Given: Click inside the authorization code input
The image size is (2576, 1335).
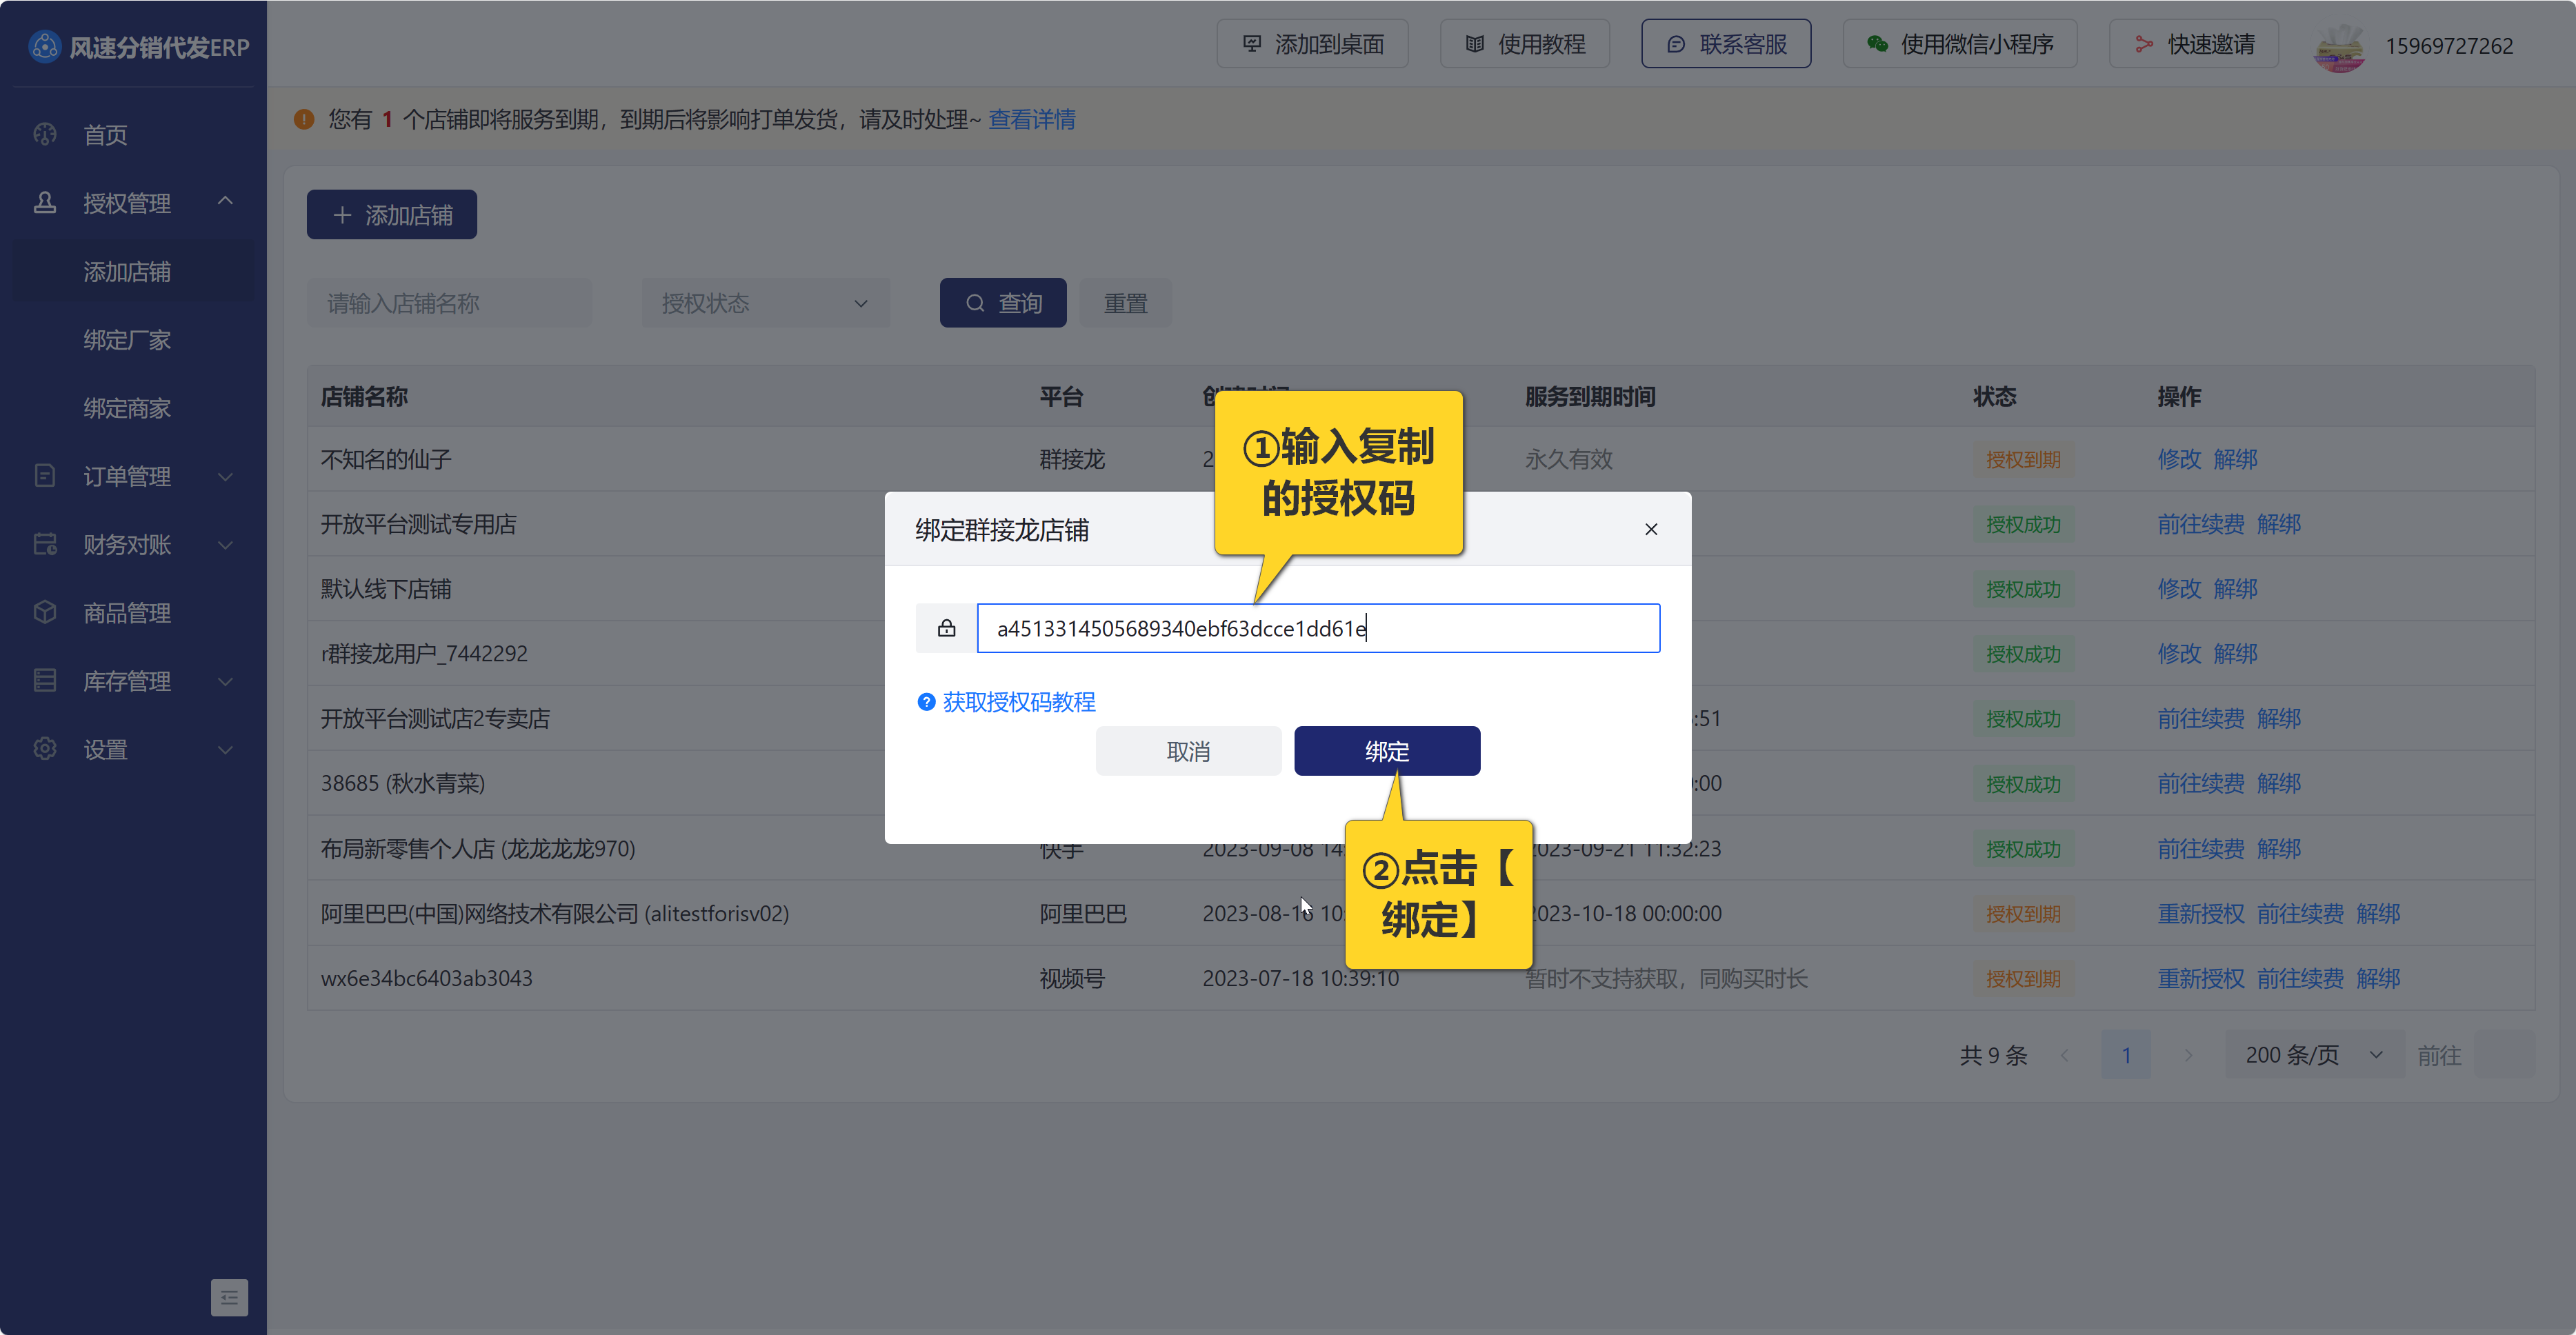Looking at the screenshot, I should 1500,628.
